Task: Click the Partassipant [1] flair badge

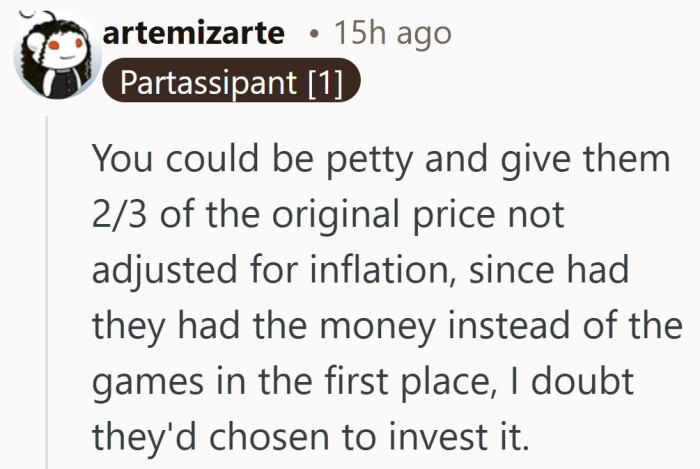Action: point(231,83)
